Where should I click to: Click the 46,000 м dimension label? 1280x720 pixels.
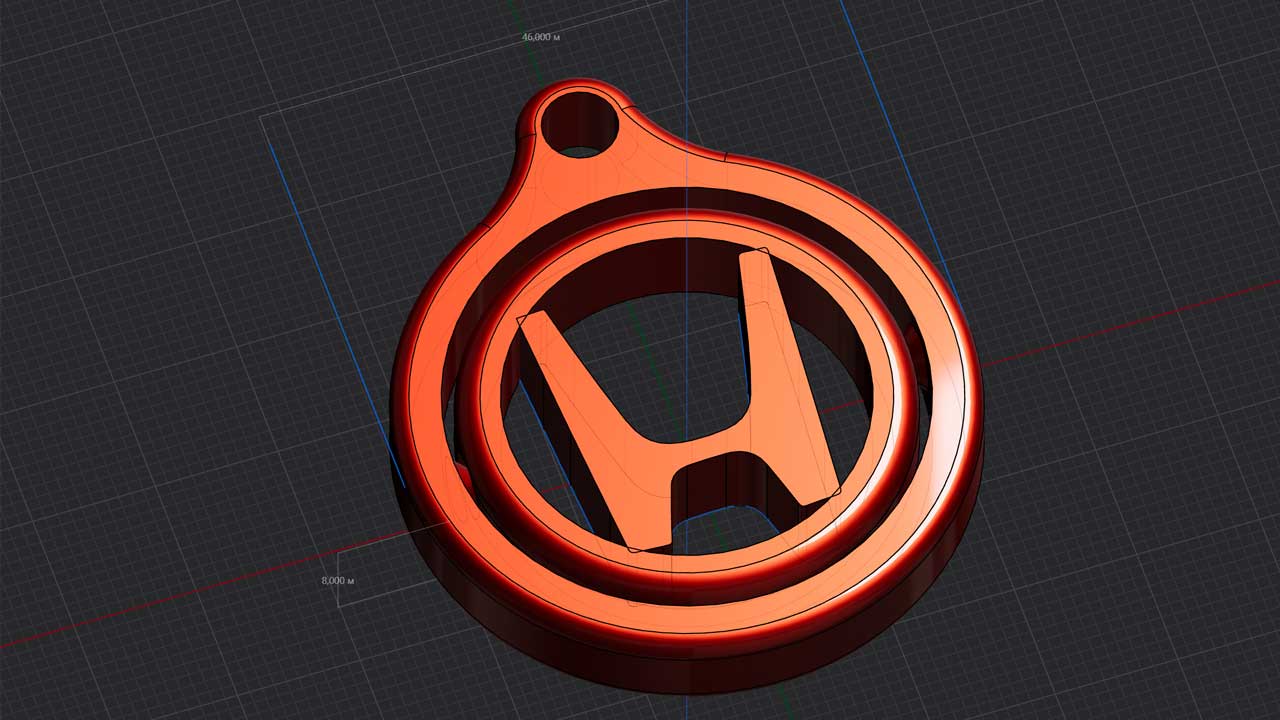pyautogui.click(x=540, y=37)
